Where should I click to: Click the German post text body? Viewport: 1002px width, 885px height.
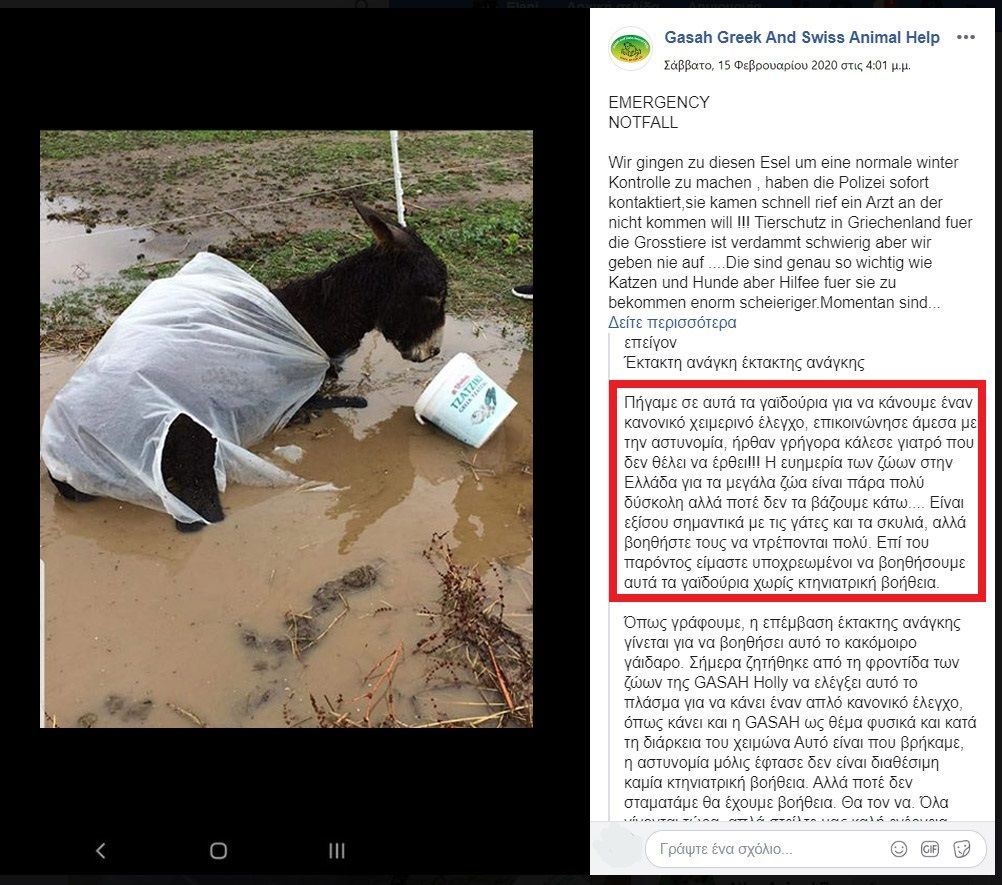tap(791, 233)
